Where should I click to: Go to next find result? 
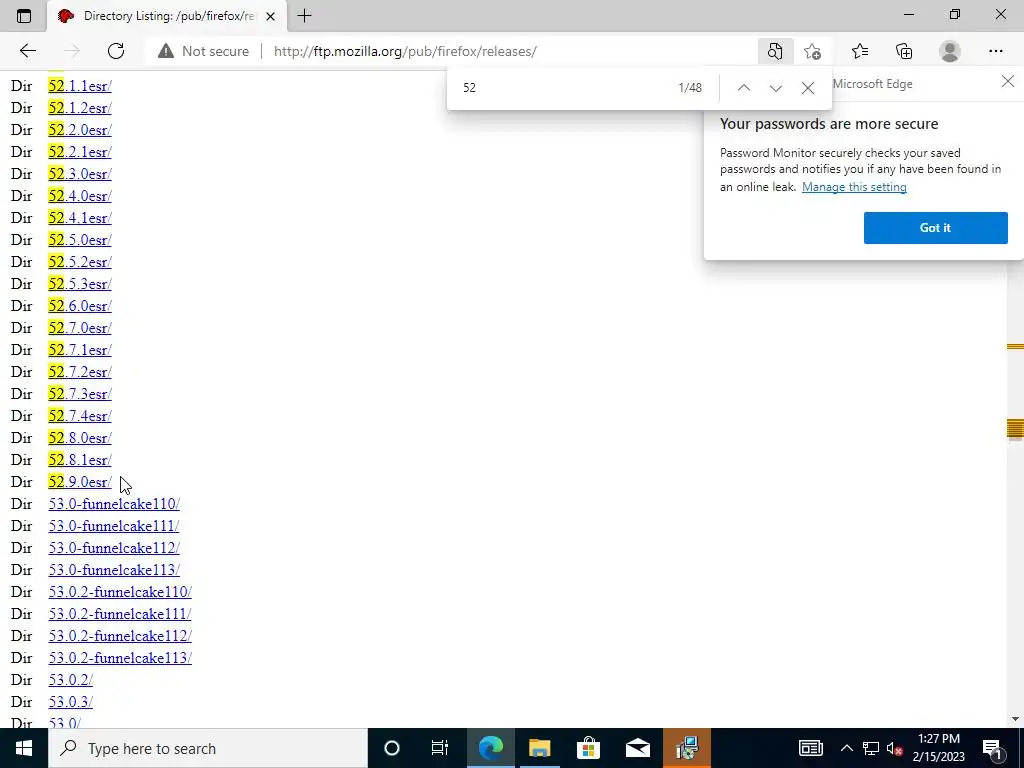(775, 88)
